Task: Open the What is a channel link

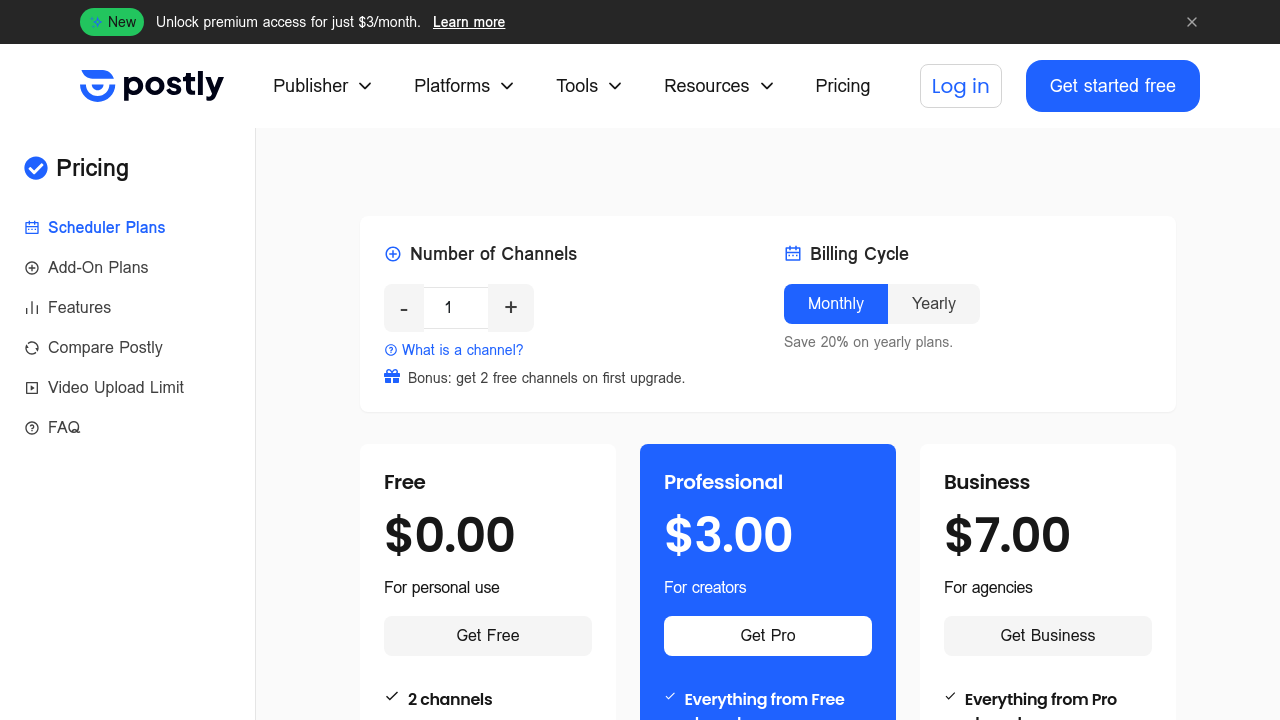Action: pyautogui.click(x=454, y=350)
